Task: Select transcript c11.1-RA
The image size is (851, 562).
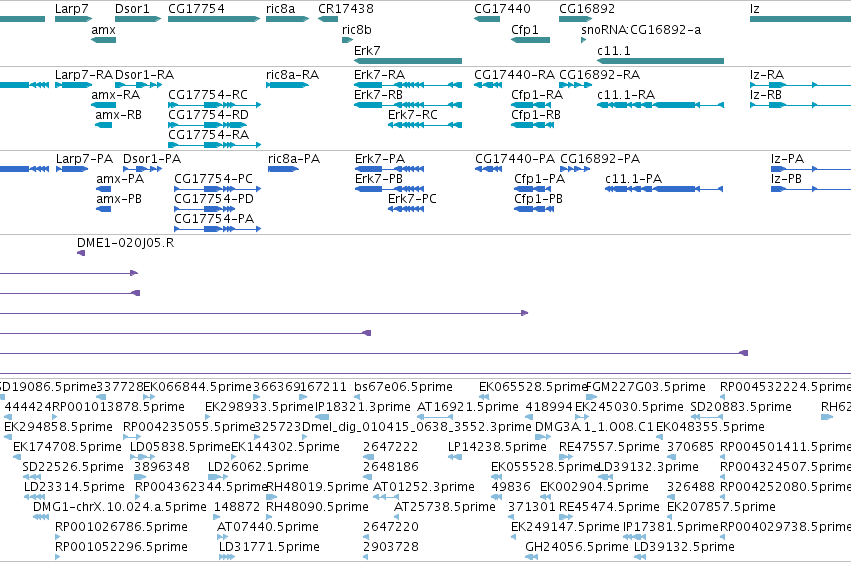Action: [660, 105]
